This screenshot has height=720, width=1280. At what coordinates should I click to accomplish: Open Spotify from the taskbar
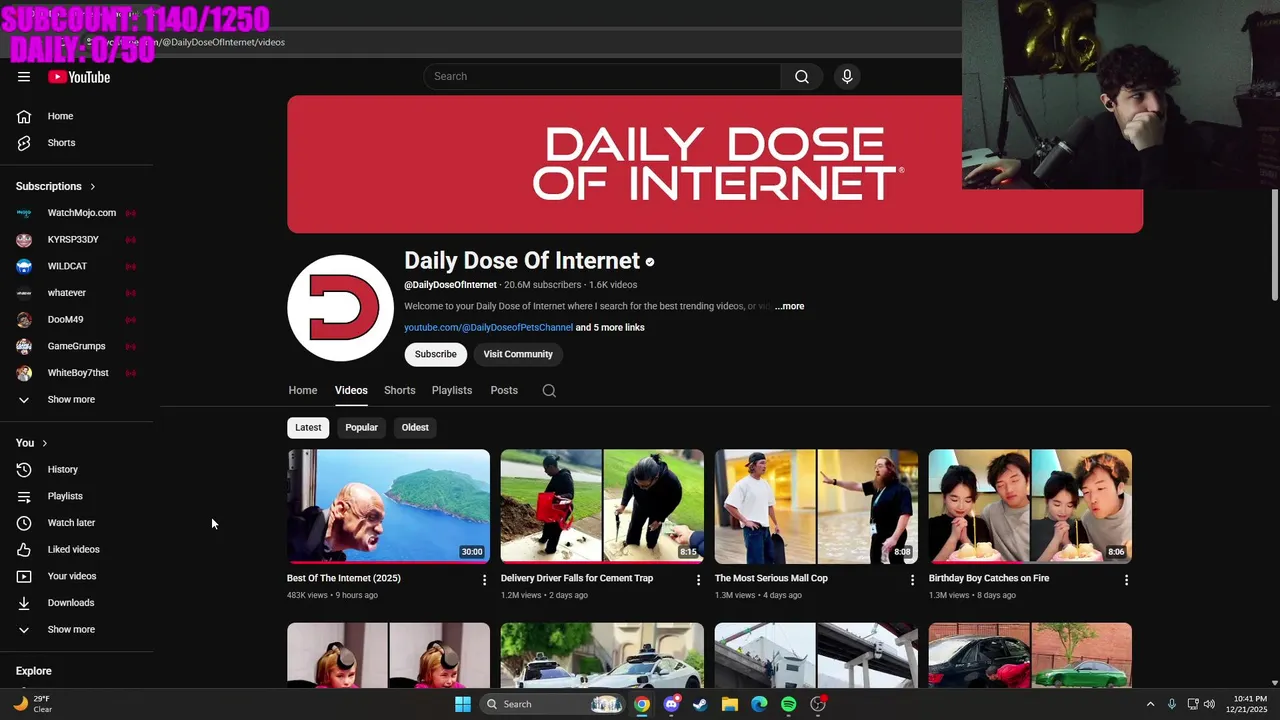[788, 704]
